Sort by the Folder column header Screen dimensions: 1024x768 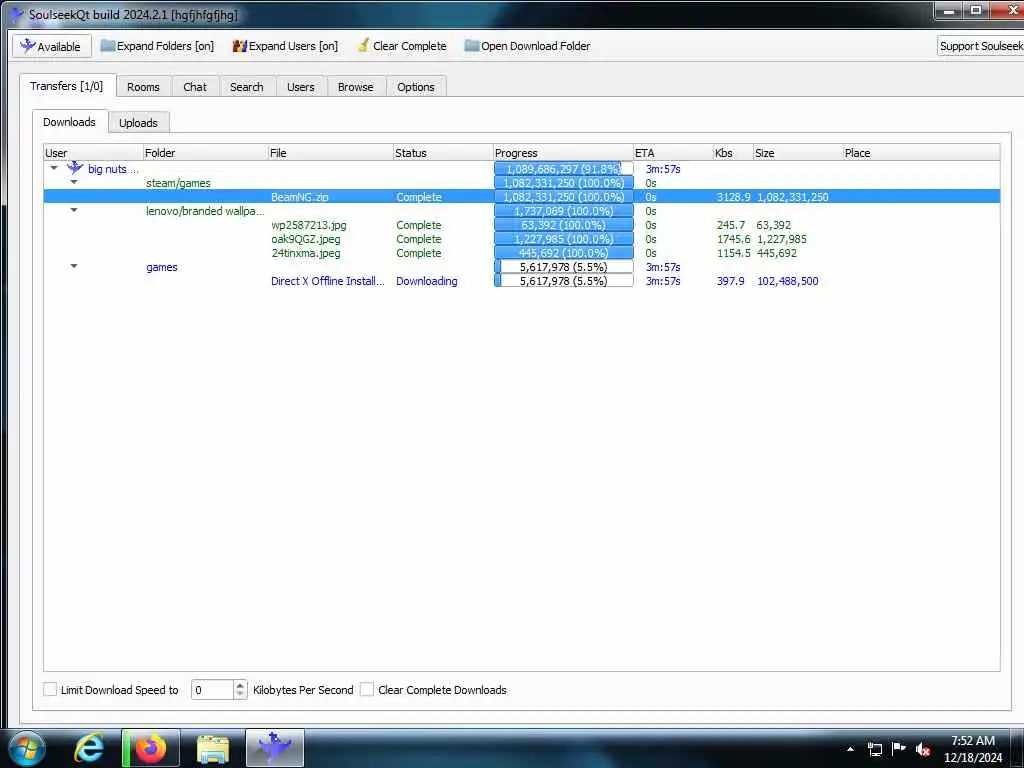(205, 153)
